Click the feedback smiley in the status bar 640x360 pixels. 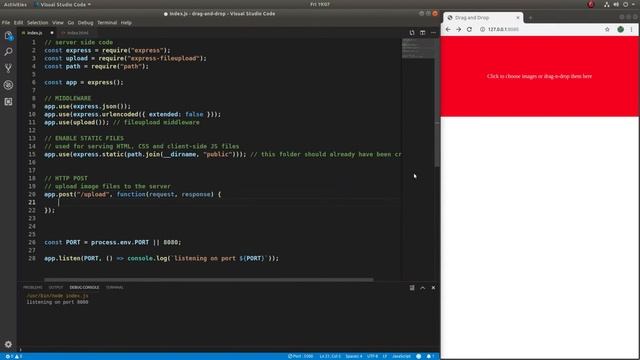[x=418, y=356]
